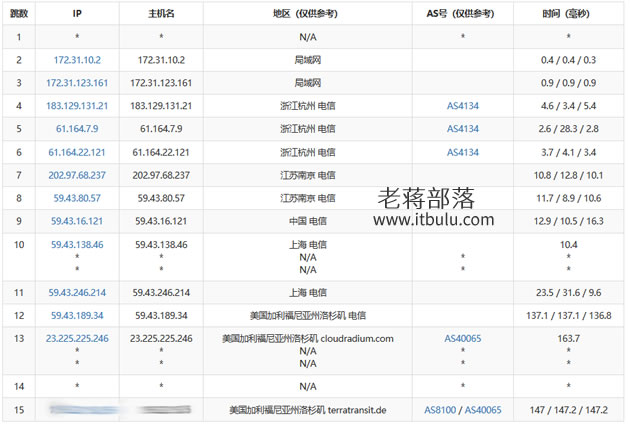Select time cell 0.9 / 0.9 / 0.9
The width and height of the screenshot is (630, 426).
coord(569,83)
